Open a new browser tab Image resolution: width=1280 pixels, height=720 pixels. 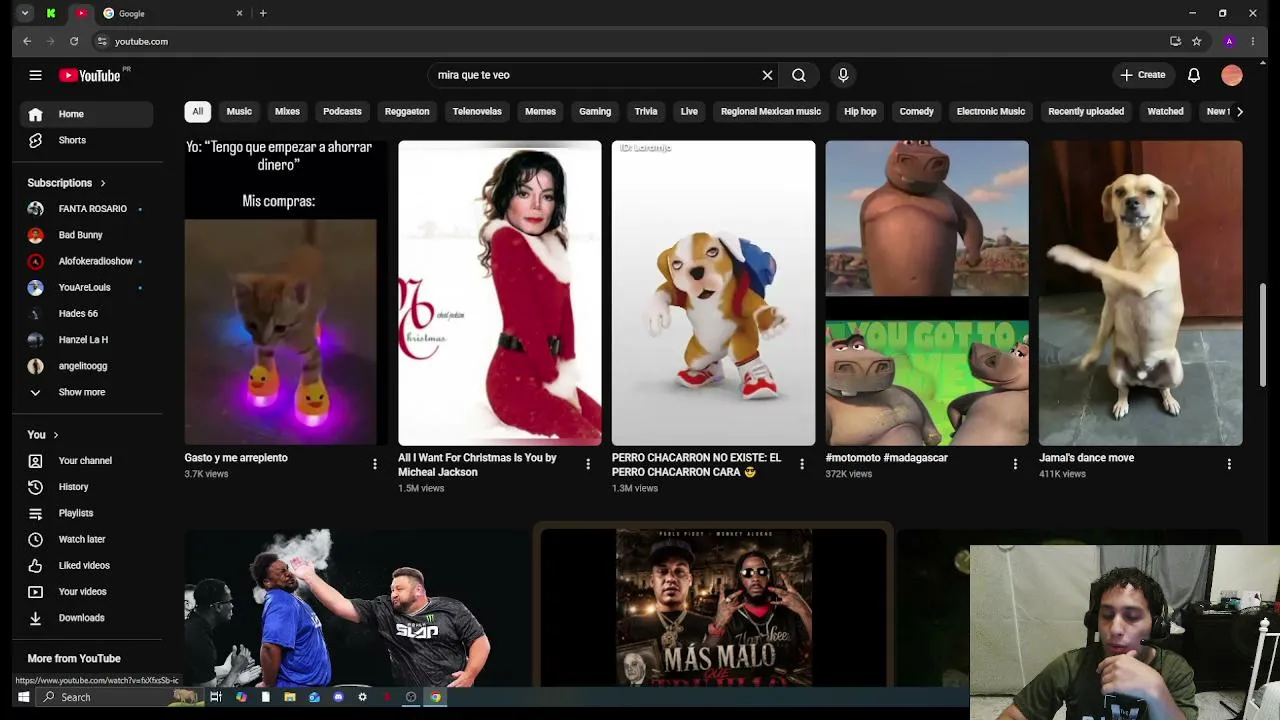263,13
